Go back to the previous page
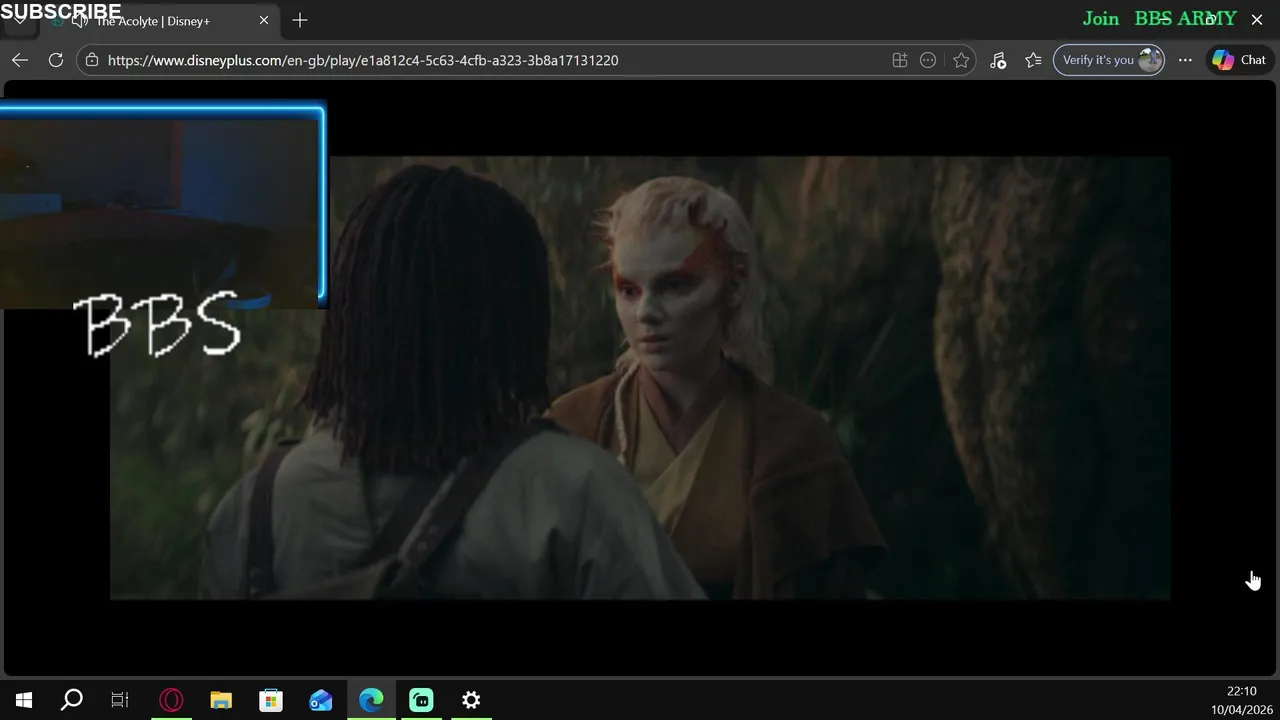The image size is (1280, 720). pos(20,60)
